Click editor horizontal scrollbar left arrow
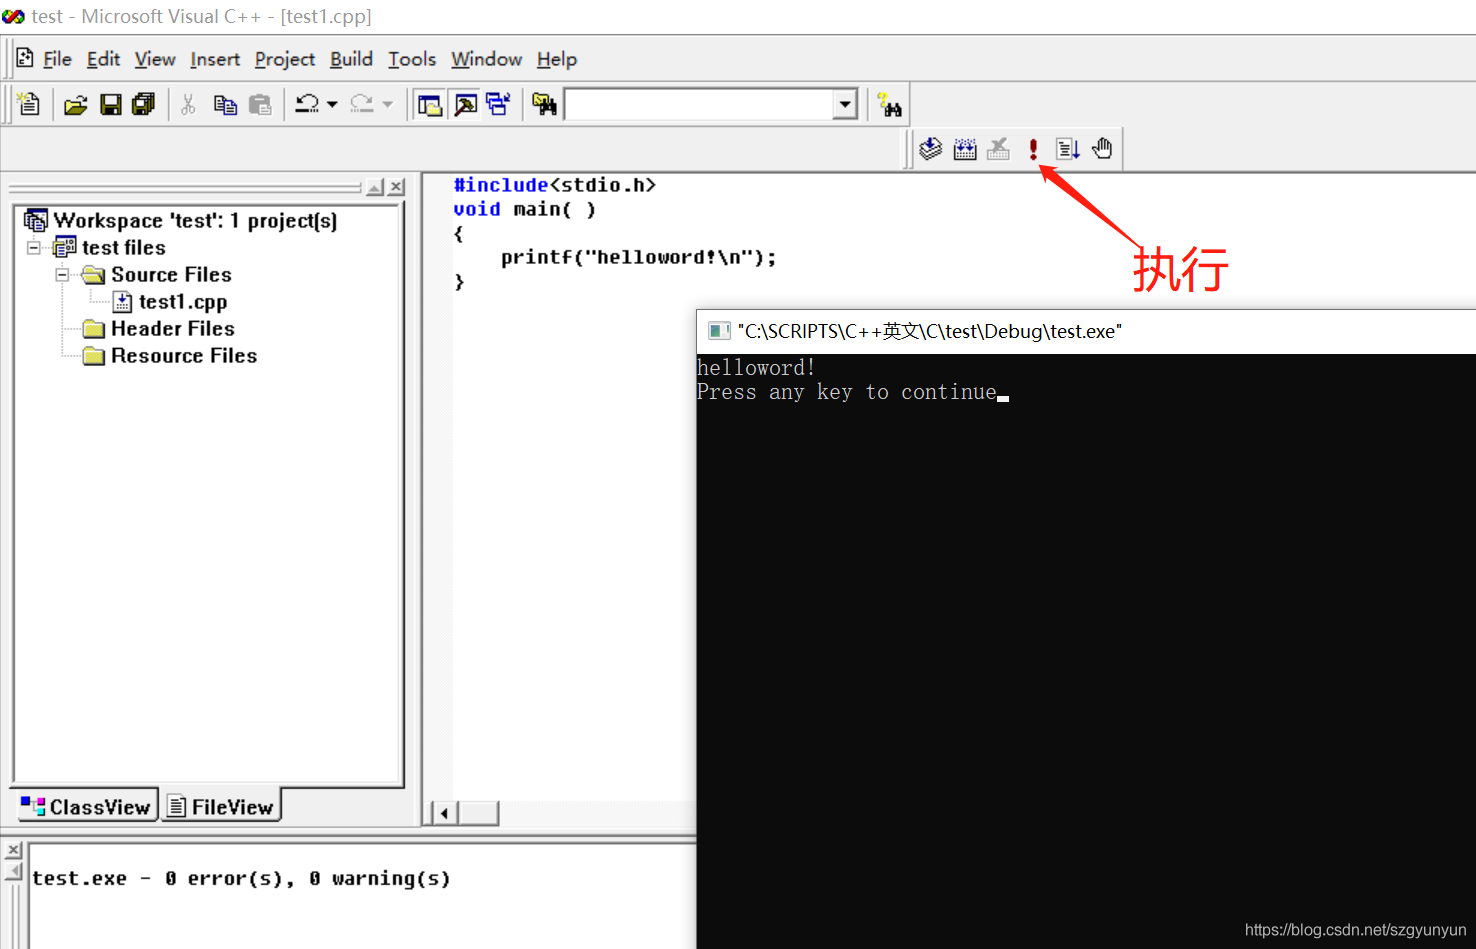The height and width of the screenshot is (949, 1476). tap(444, 813)
